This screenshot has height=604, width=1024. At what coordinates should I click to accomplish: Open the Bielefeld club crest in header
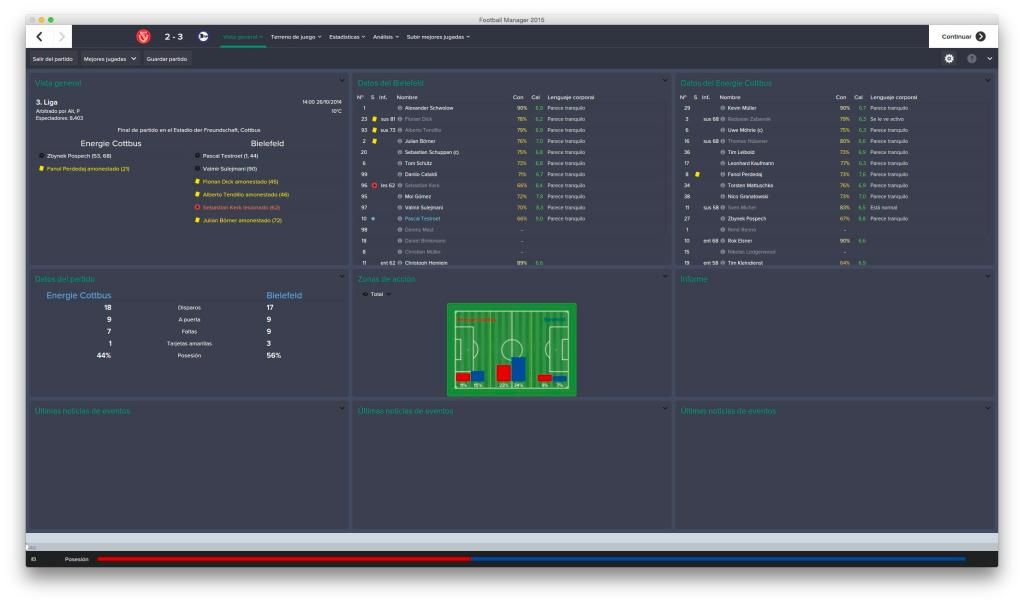(x=204, y=37)
